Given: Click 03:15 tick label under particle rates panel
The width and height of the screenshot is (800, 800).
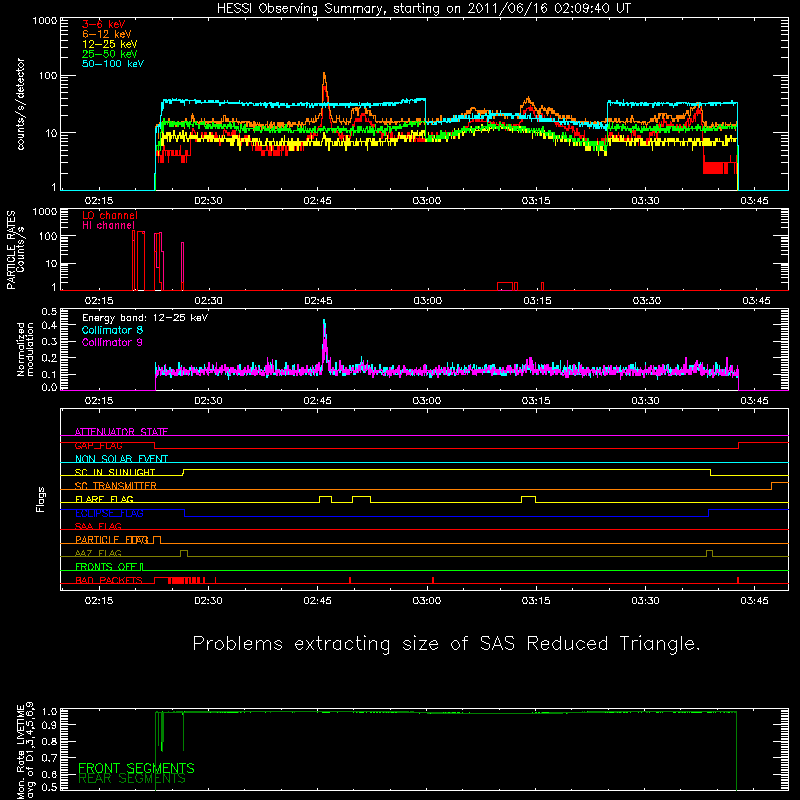Looking at the screenshot, I should pyautogui.click(x=537, y=301).
